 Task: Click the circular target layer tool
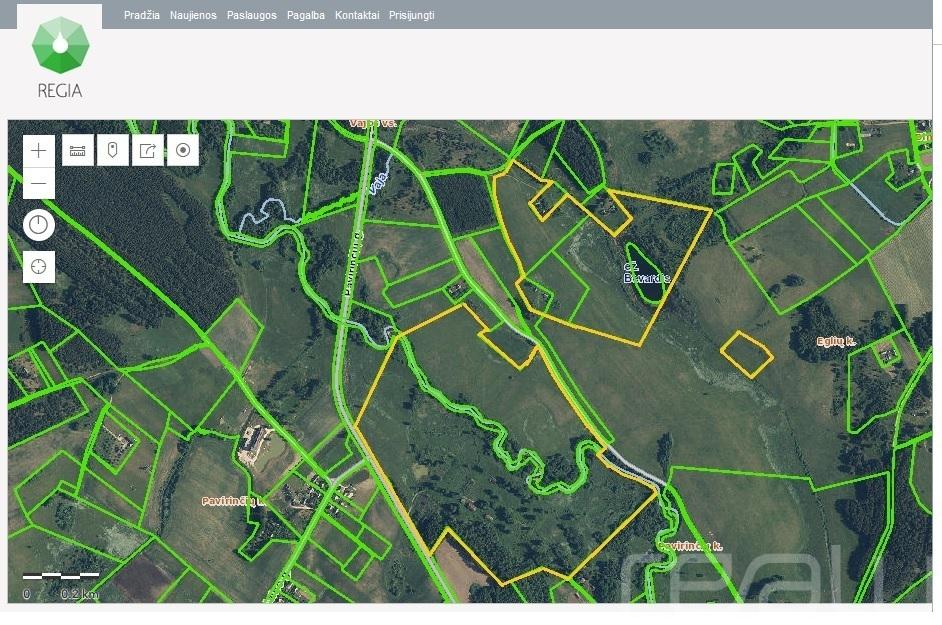point(183,150)
